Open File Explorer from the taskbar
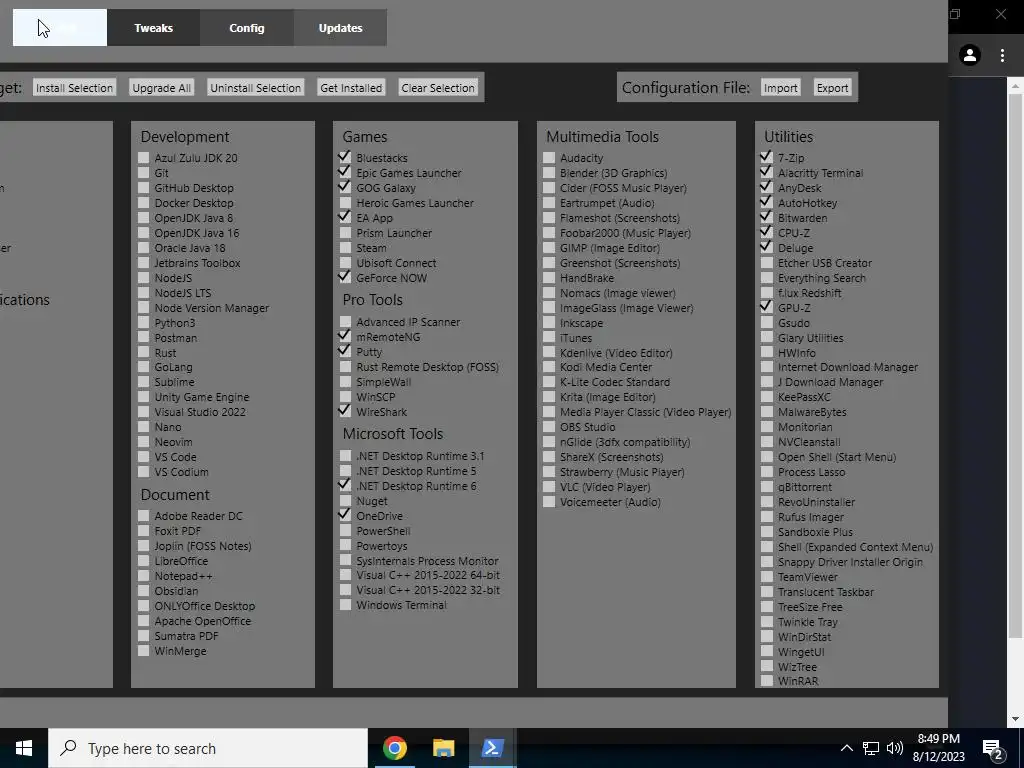Viewport: 1024px width, 768px height. pyautogui.click(x=443, y=748)
